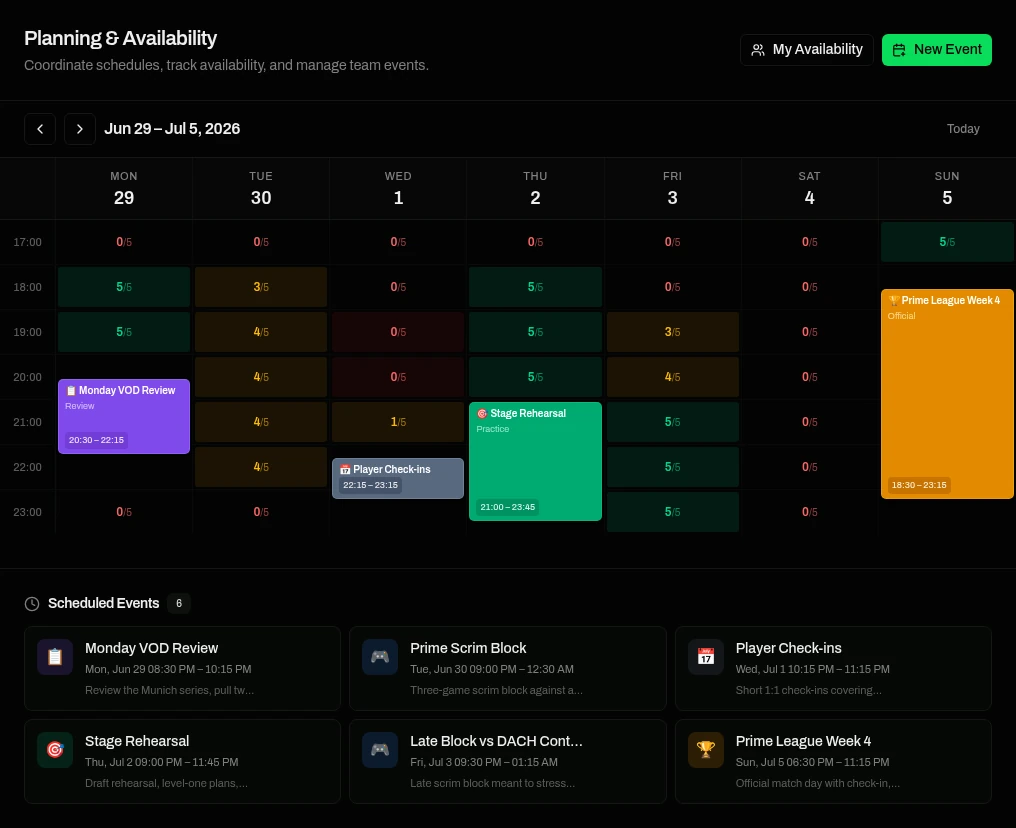Image resolution: width=1016 pixels, height=828 pixels.
Task: Click the target icon on Stage Rehearsal card
Action: pos(55,750)
